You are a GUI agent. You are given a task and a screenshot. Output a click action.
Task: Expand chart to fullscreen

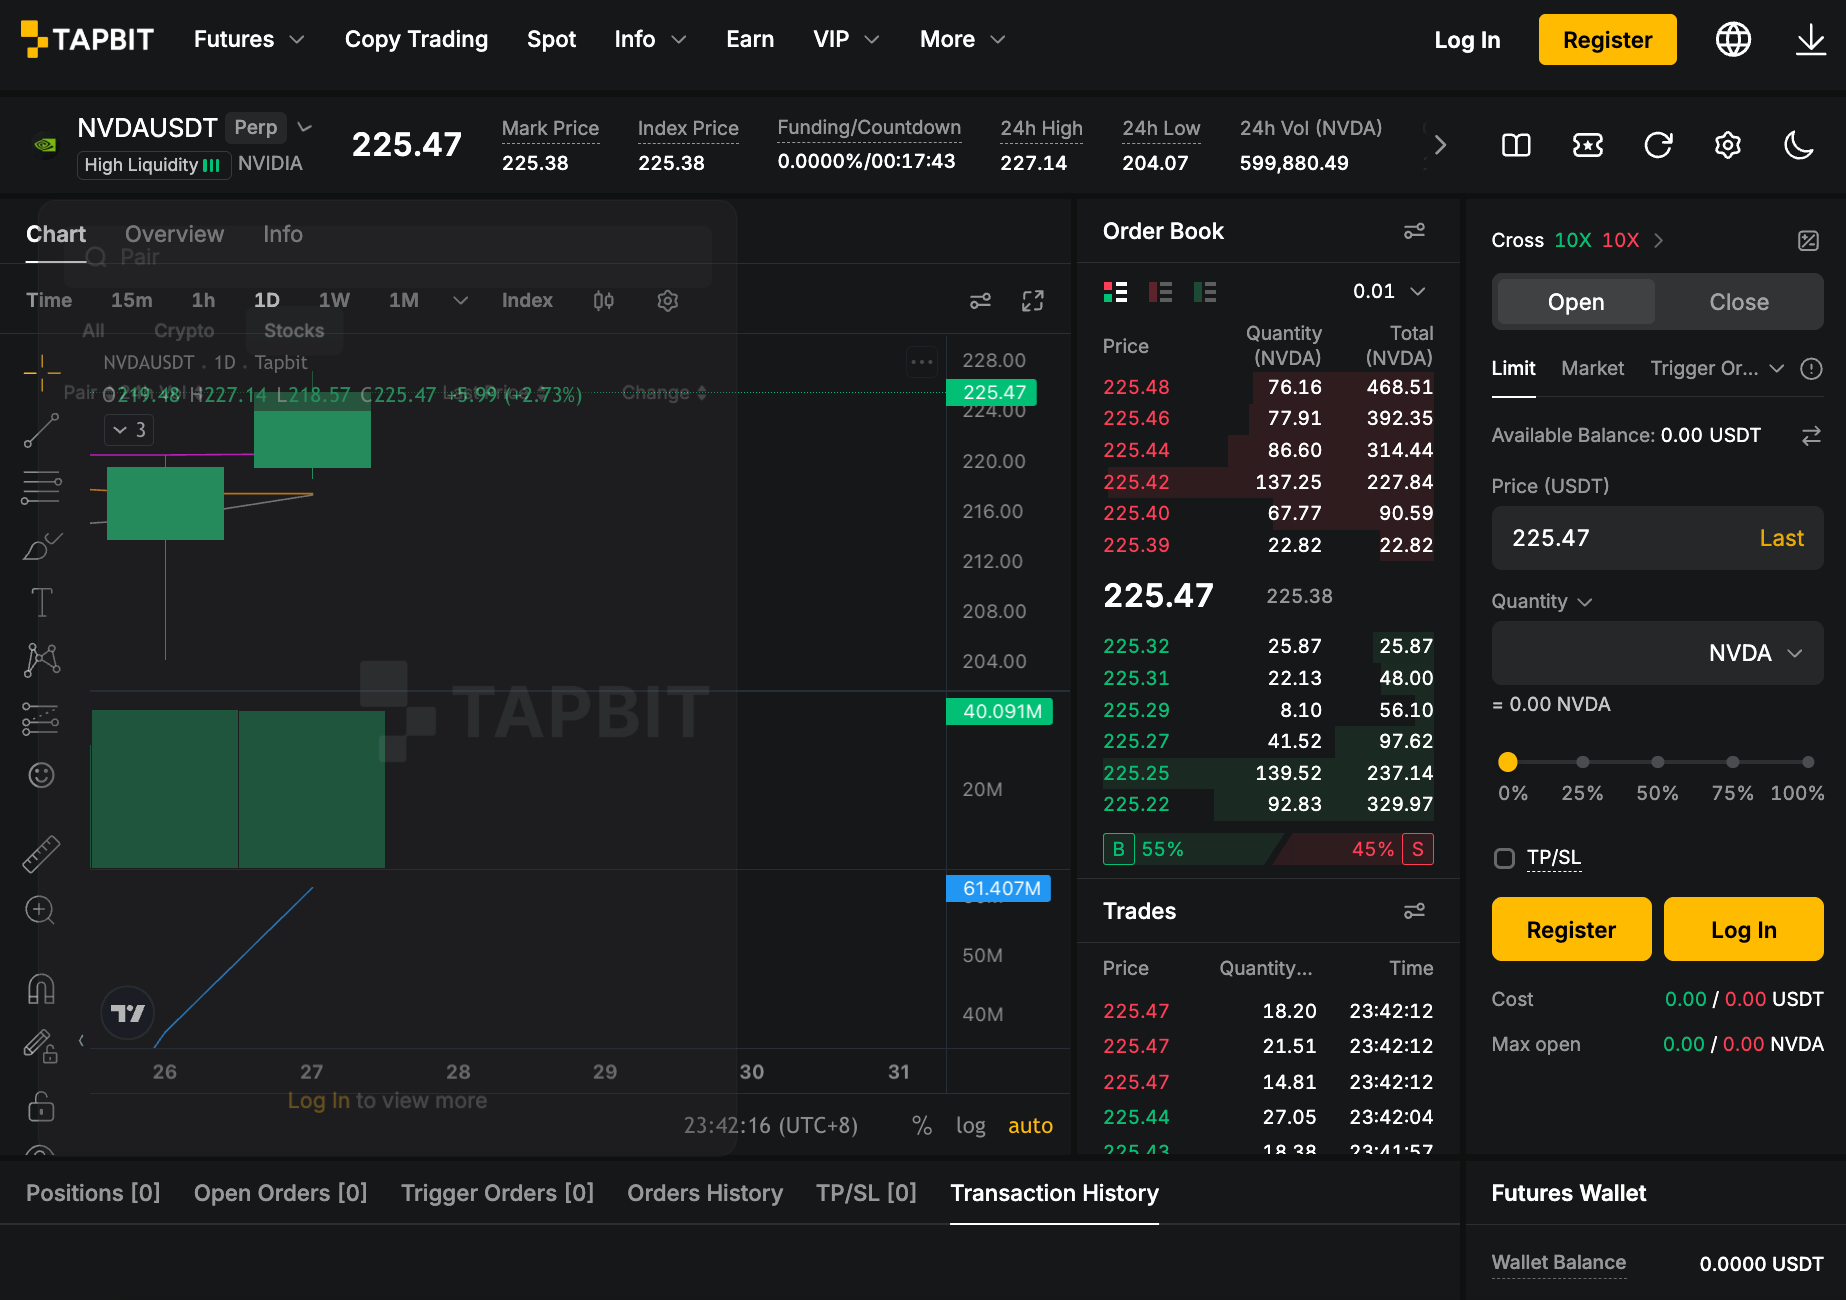(1033, 300)
